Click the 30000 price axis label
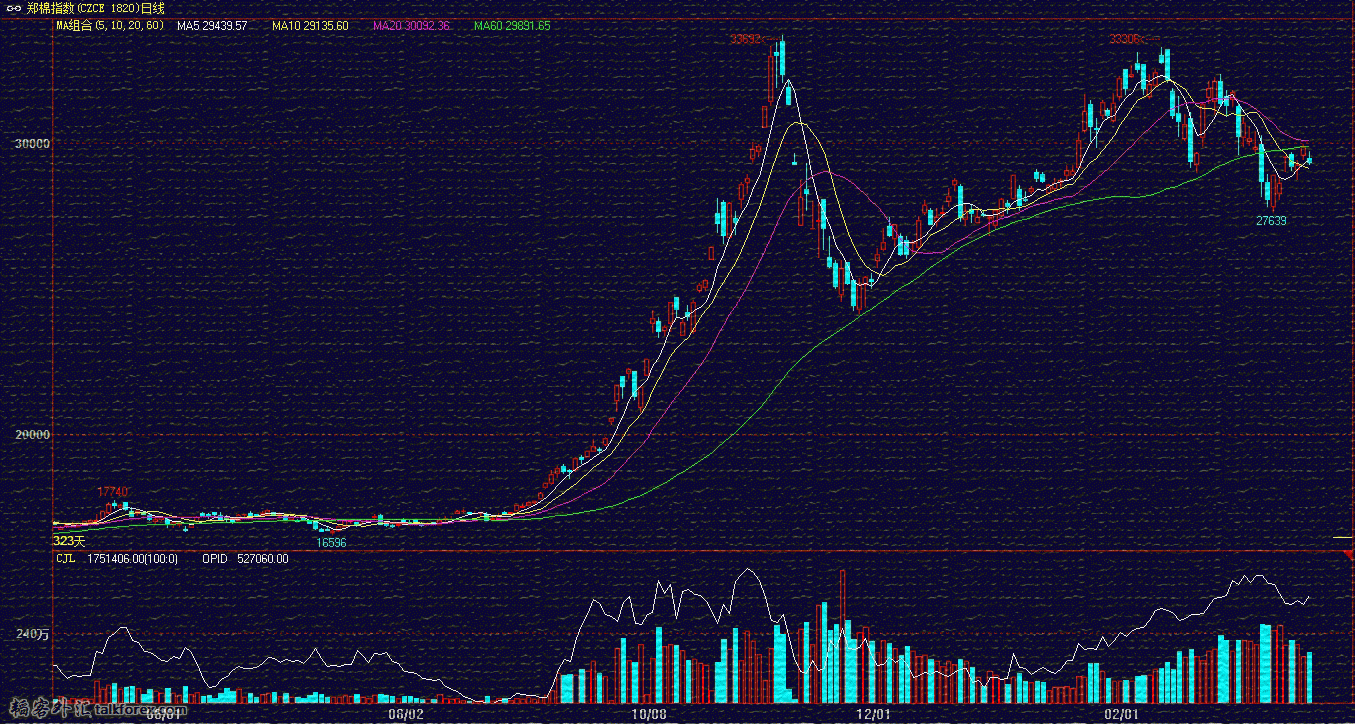The width and height of the screenshot is (1355, 724). tap(34, 144)
